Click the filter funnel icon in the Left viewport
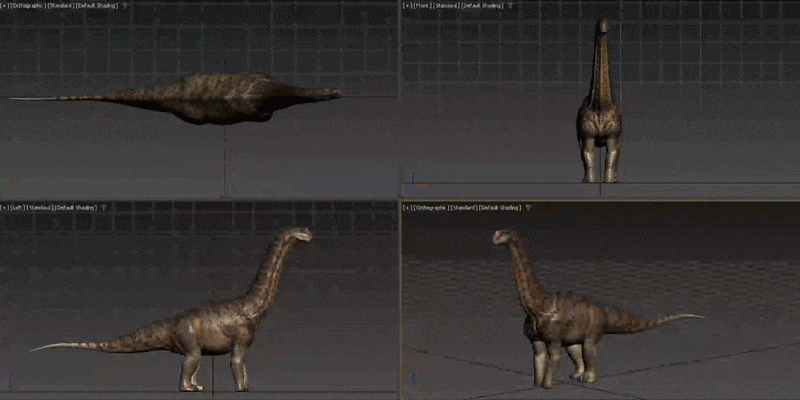 104,208
